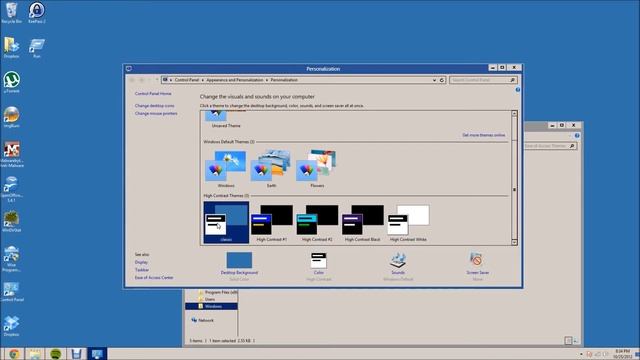Click the theme list scroll down arrow
This screenshot has height=360, width=640.
point(514,242)
